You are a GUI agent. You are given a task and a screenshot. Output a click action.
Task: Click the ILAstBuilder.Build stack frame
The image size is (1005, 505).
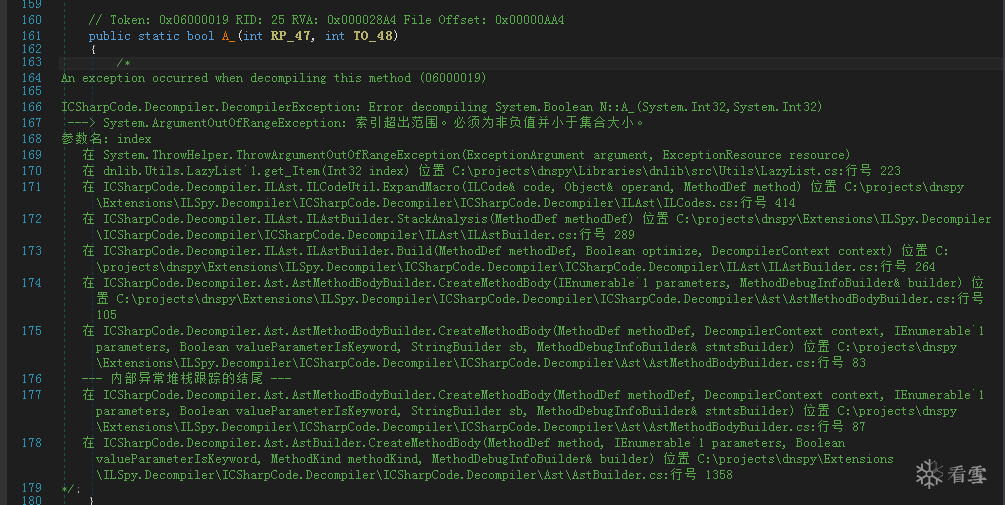[x=515, y=259]
